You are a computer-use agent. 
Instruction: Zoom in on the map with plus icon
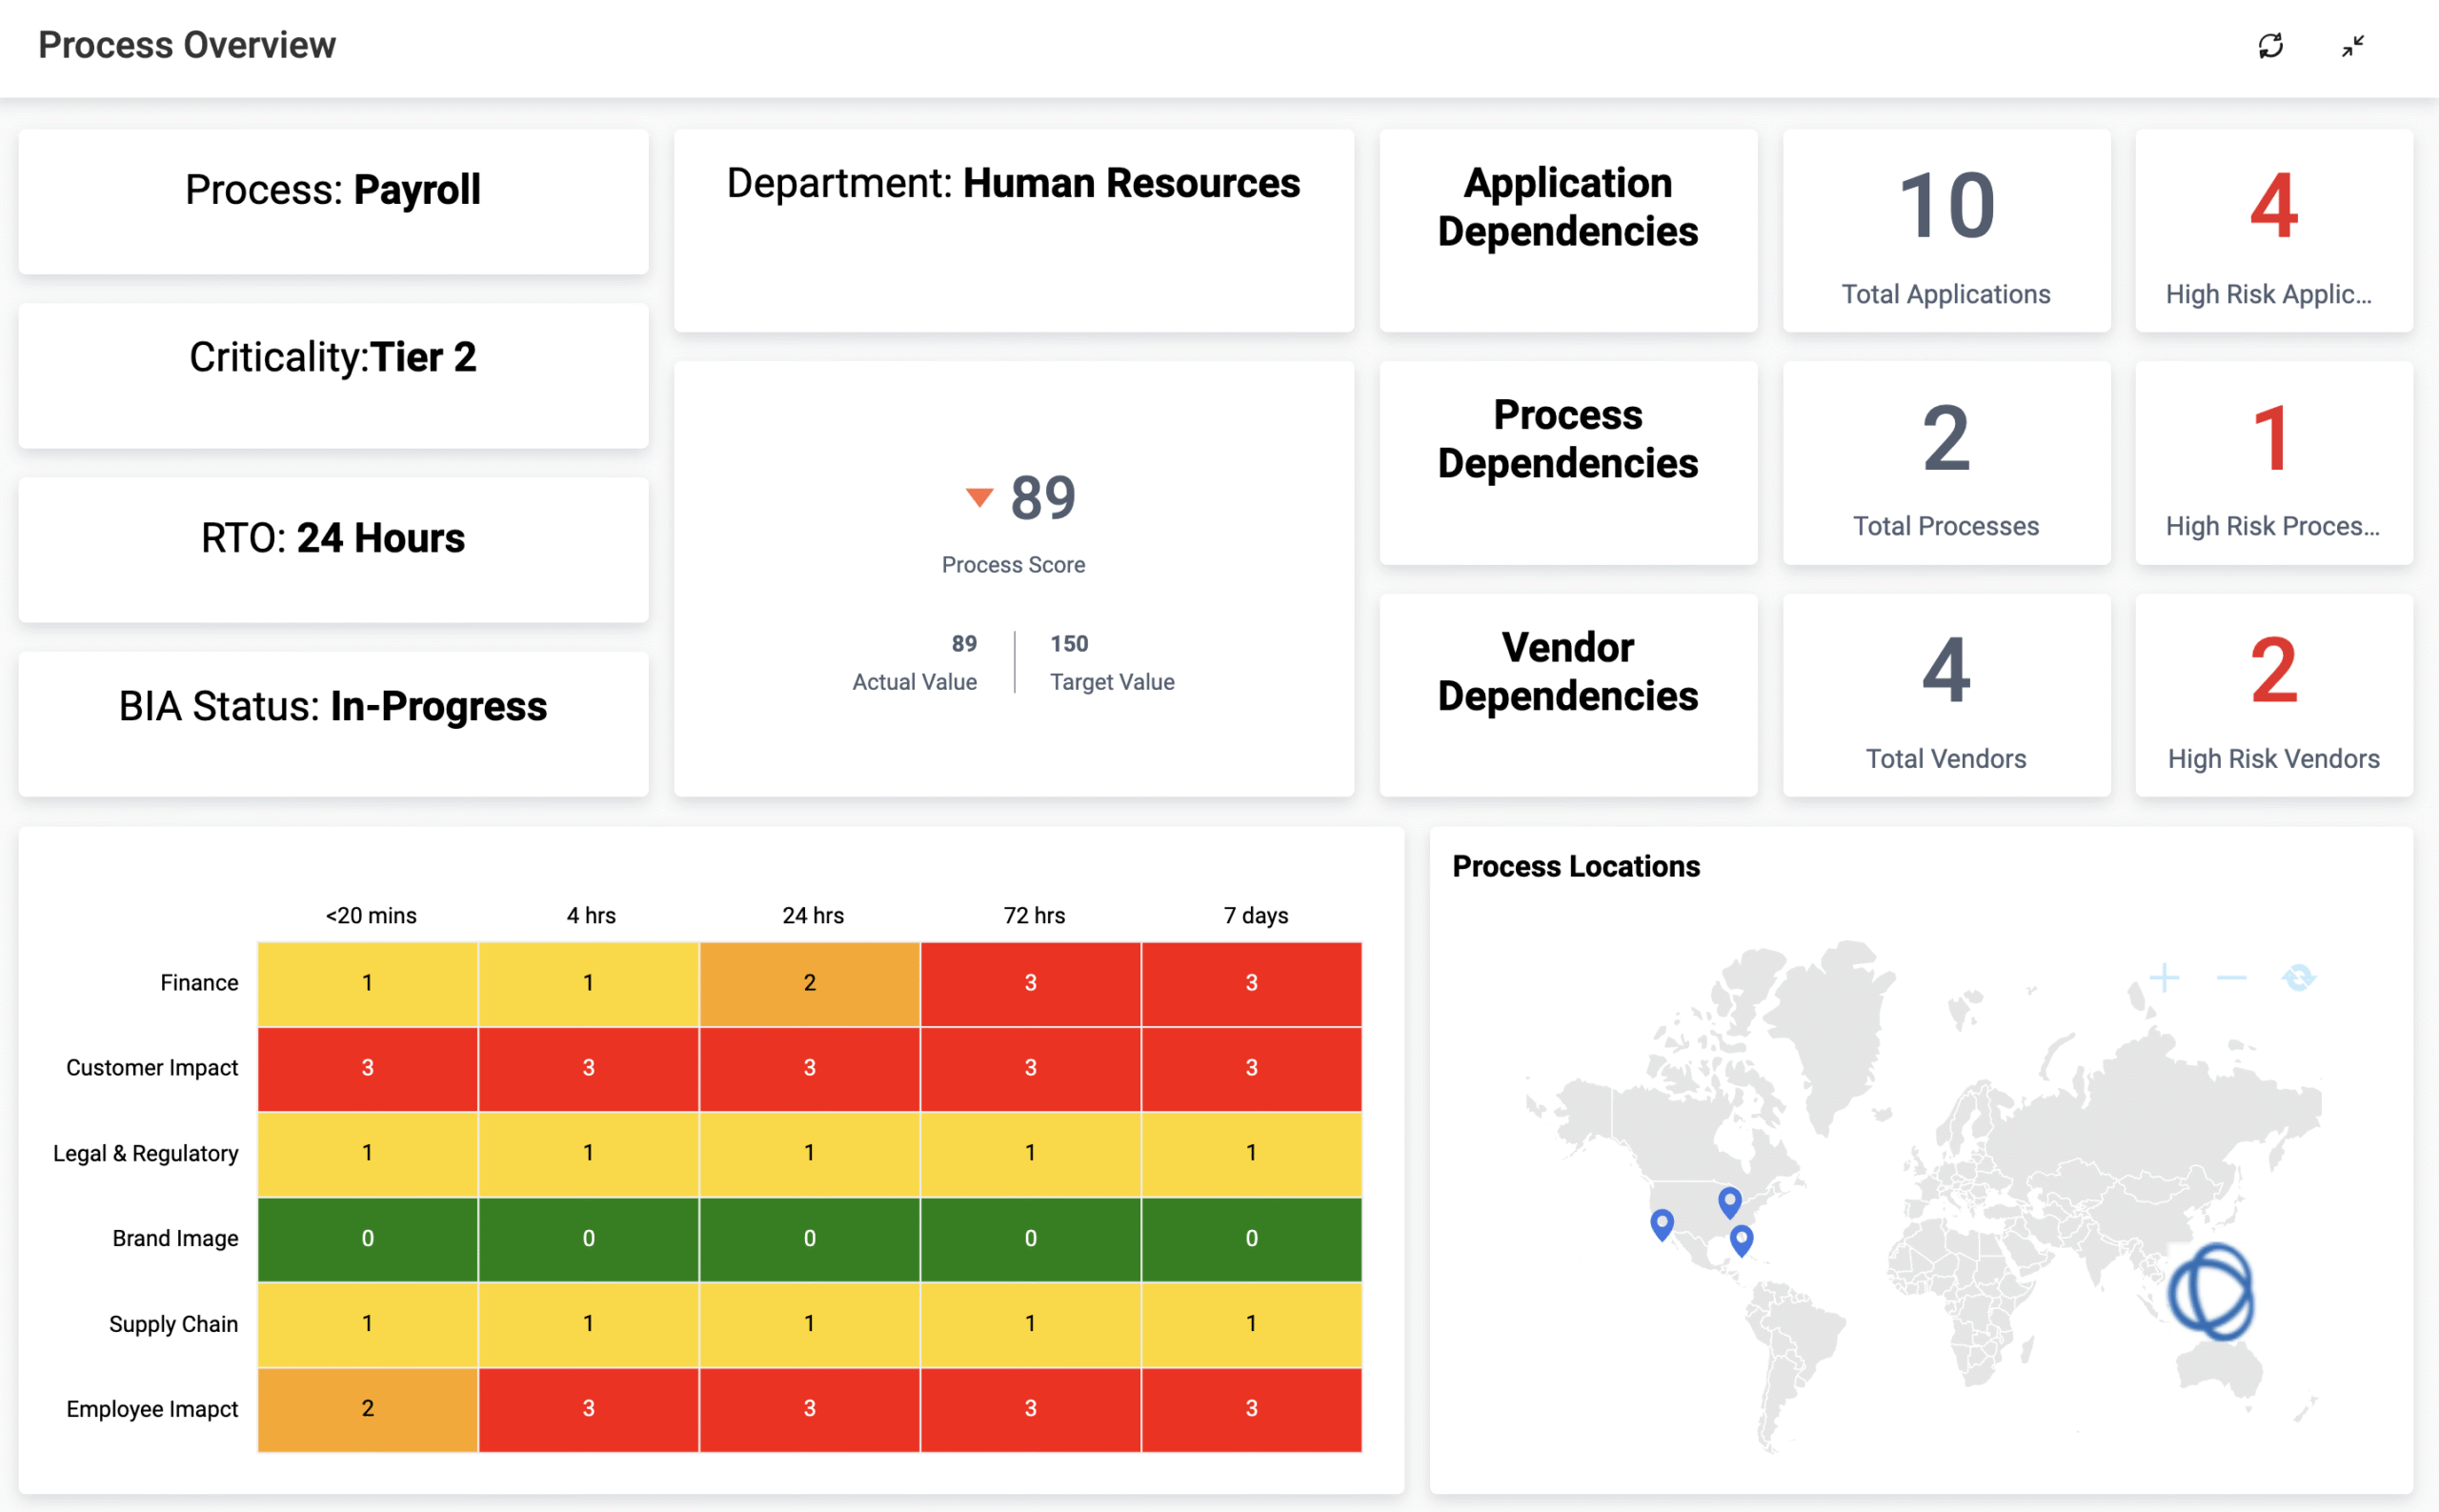click(2164, 977)
